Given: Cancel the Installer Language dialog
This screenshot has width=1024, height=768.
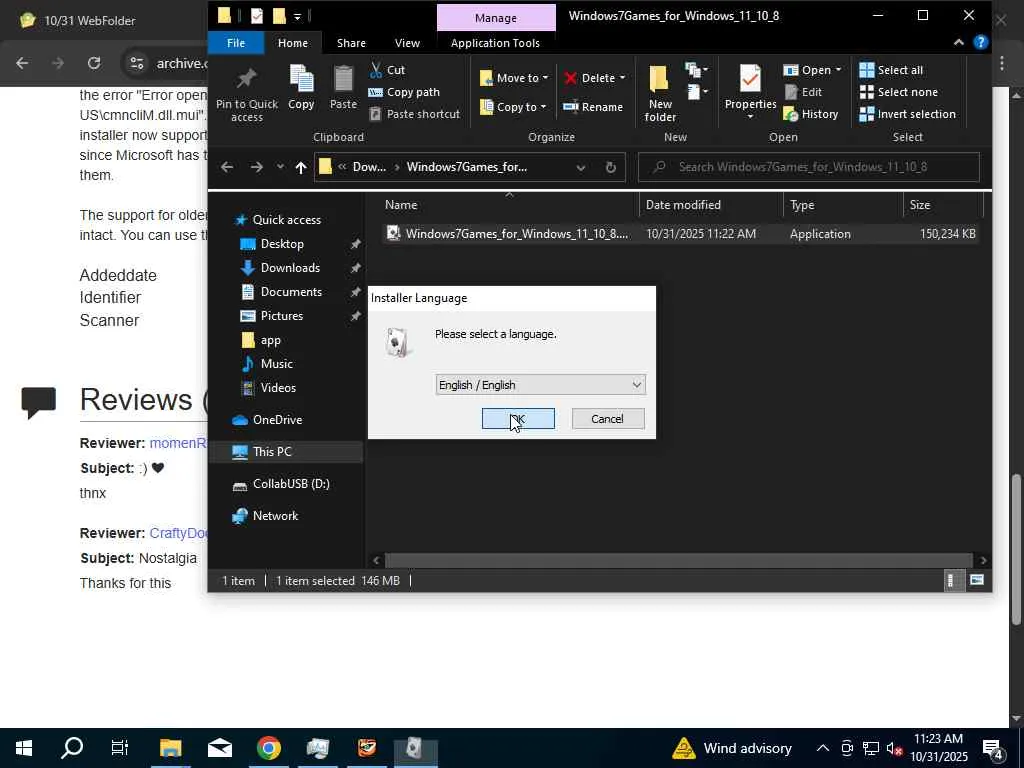Looking at the screenshot, I should 607,419.
